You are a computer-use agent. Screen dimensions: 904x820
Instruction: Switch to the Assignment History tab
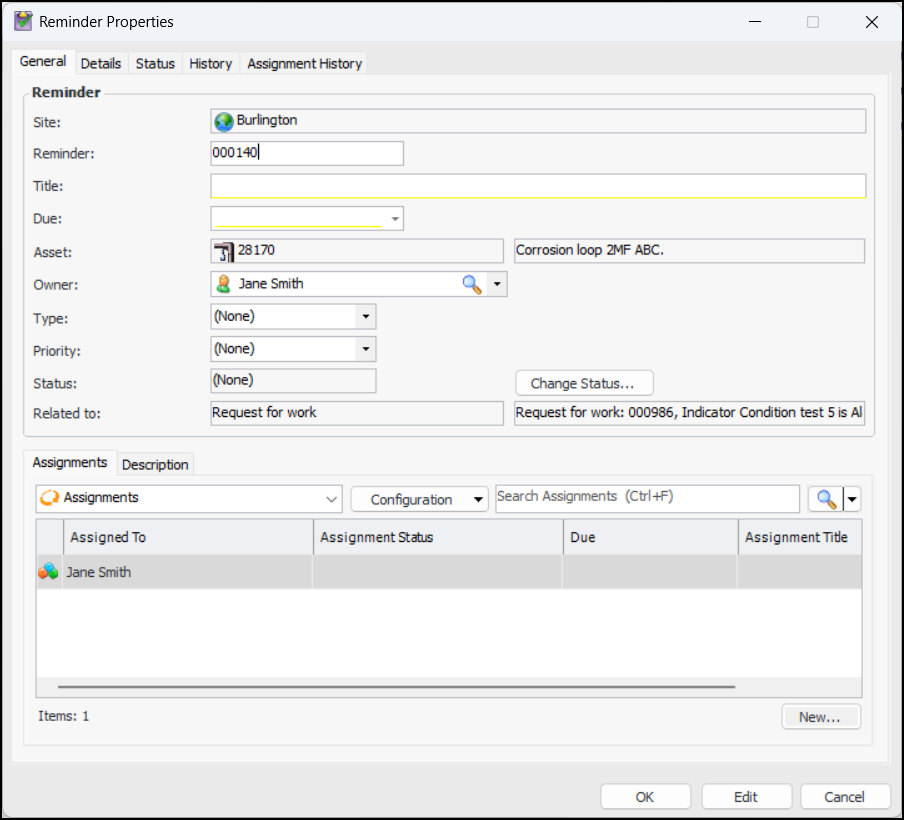(x=304, y=63)
